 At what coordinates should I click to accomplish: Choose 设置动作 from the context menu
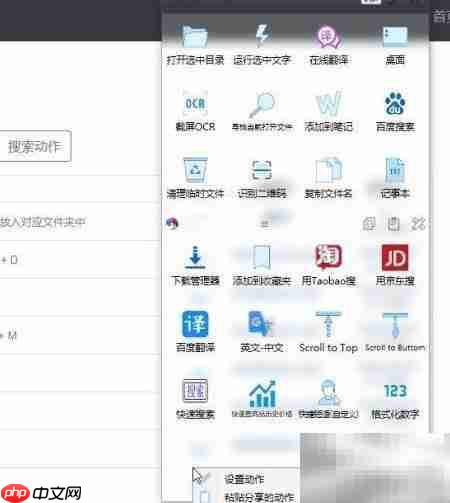click(244, 479)
